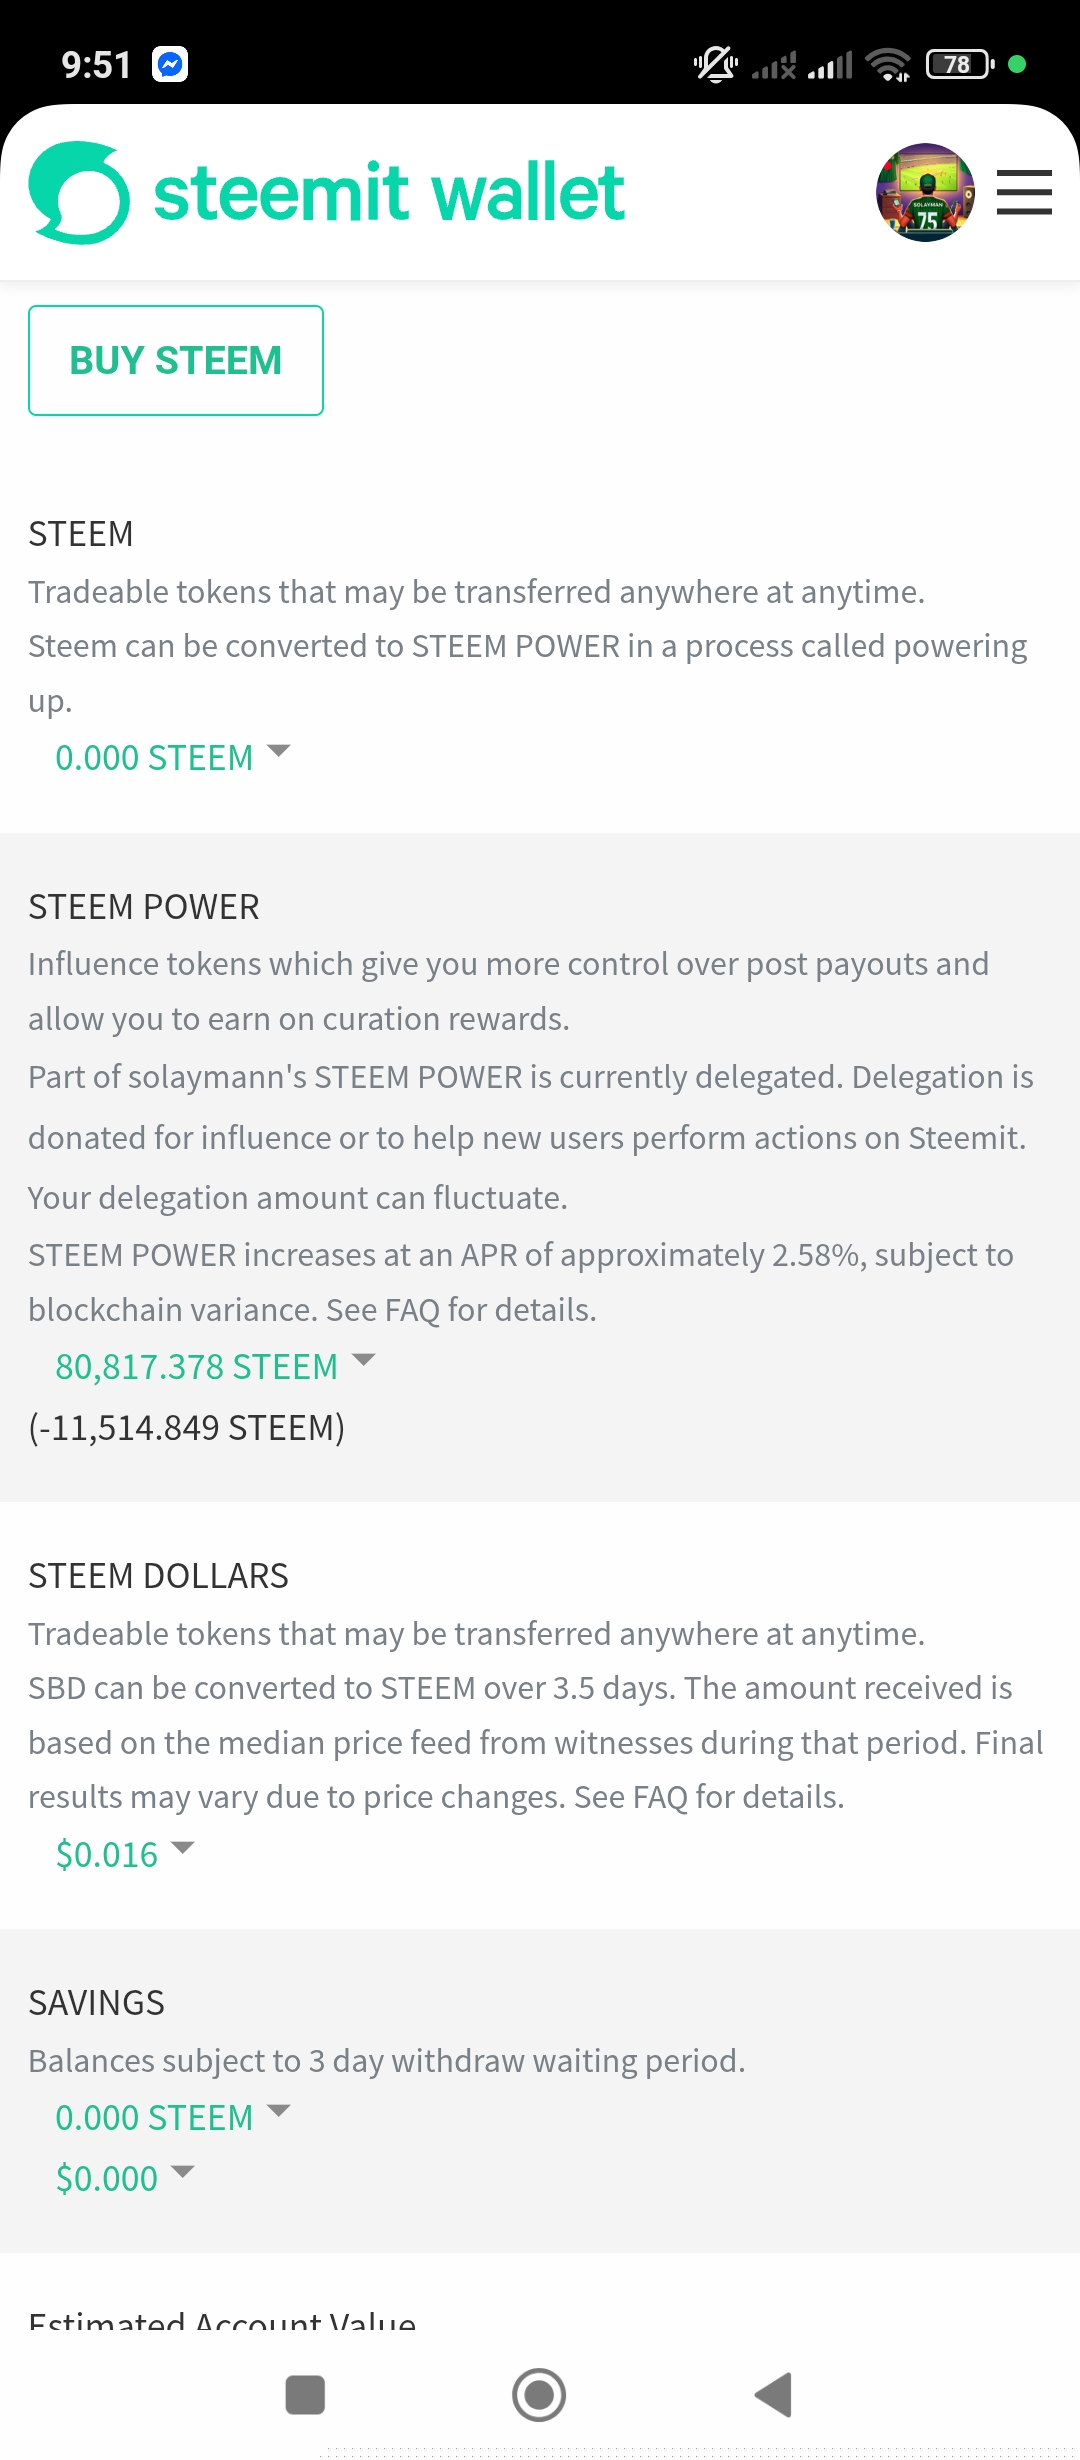This screenshot has width=1080, height=2460.
Task: Tap the Wi-Fi status icon
Action: tap(888, 65)
